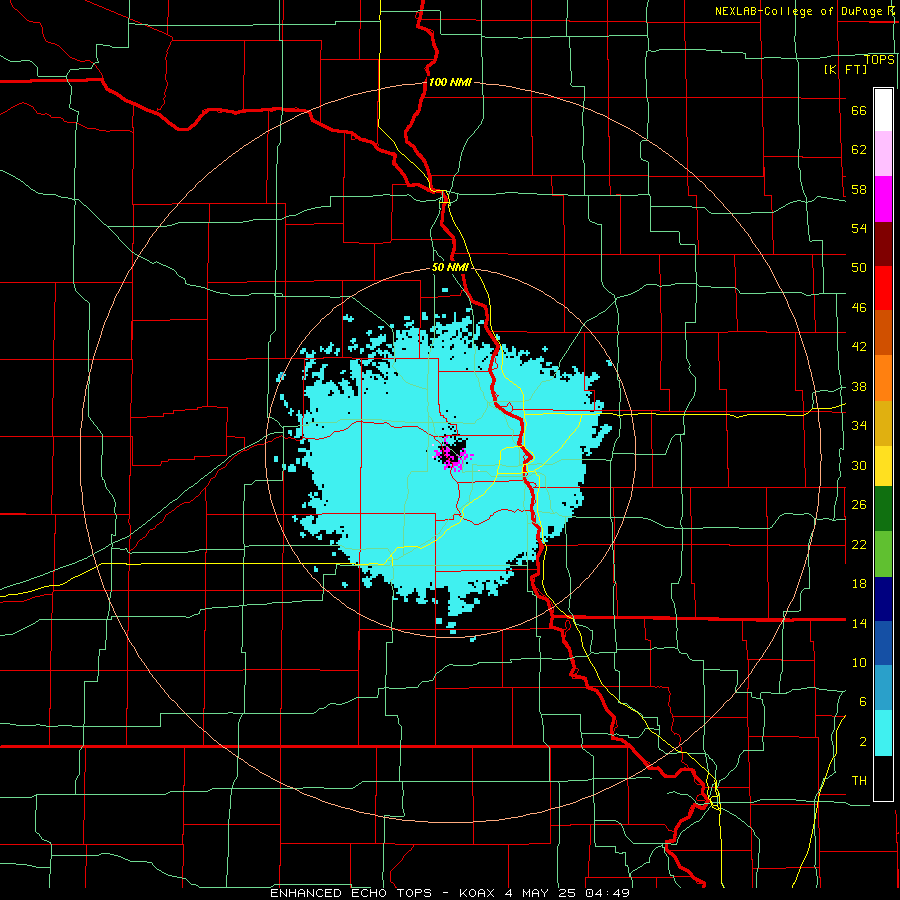Click the 100 NMI range ring label
The image size is (900, 900).
450,82
